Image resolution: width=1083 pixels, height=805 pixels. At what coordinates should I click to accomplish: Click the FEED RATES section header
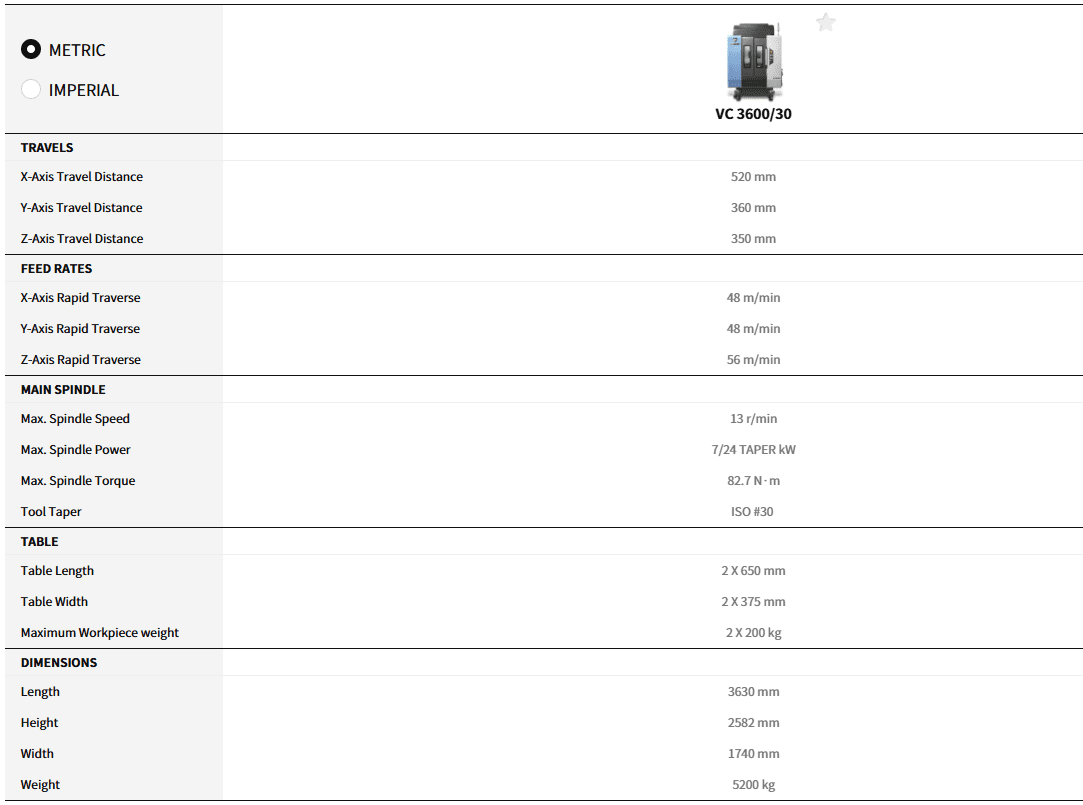pyautogui.click(x=56, y=268)
